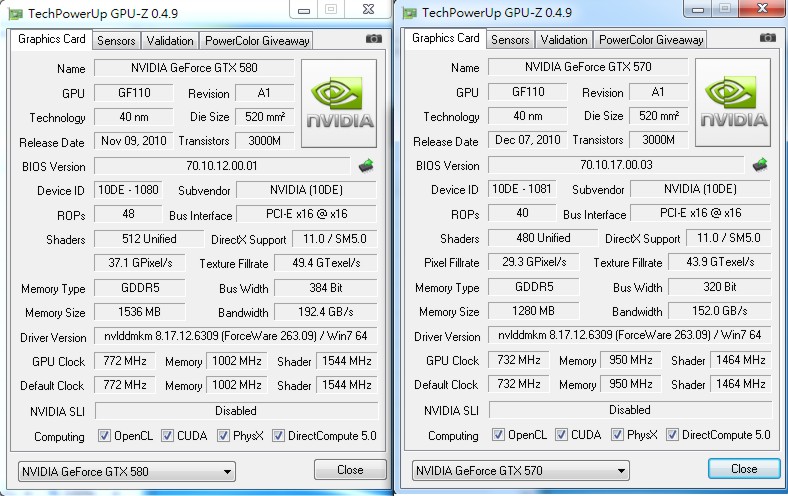Click Release Date value Nov 09, 2010
Viewport: 788px width, 496px height.
pos(134,141)
